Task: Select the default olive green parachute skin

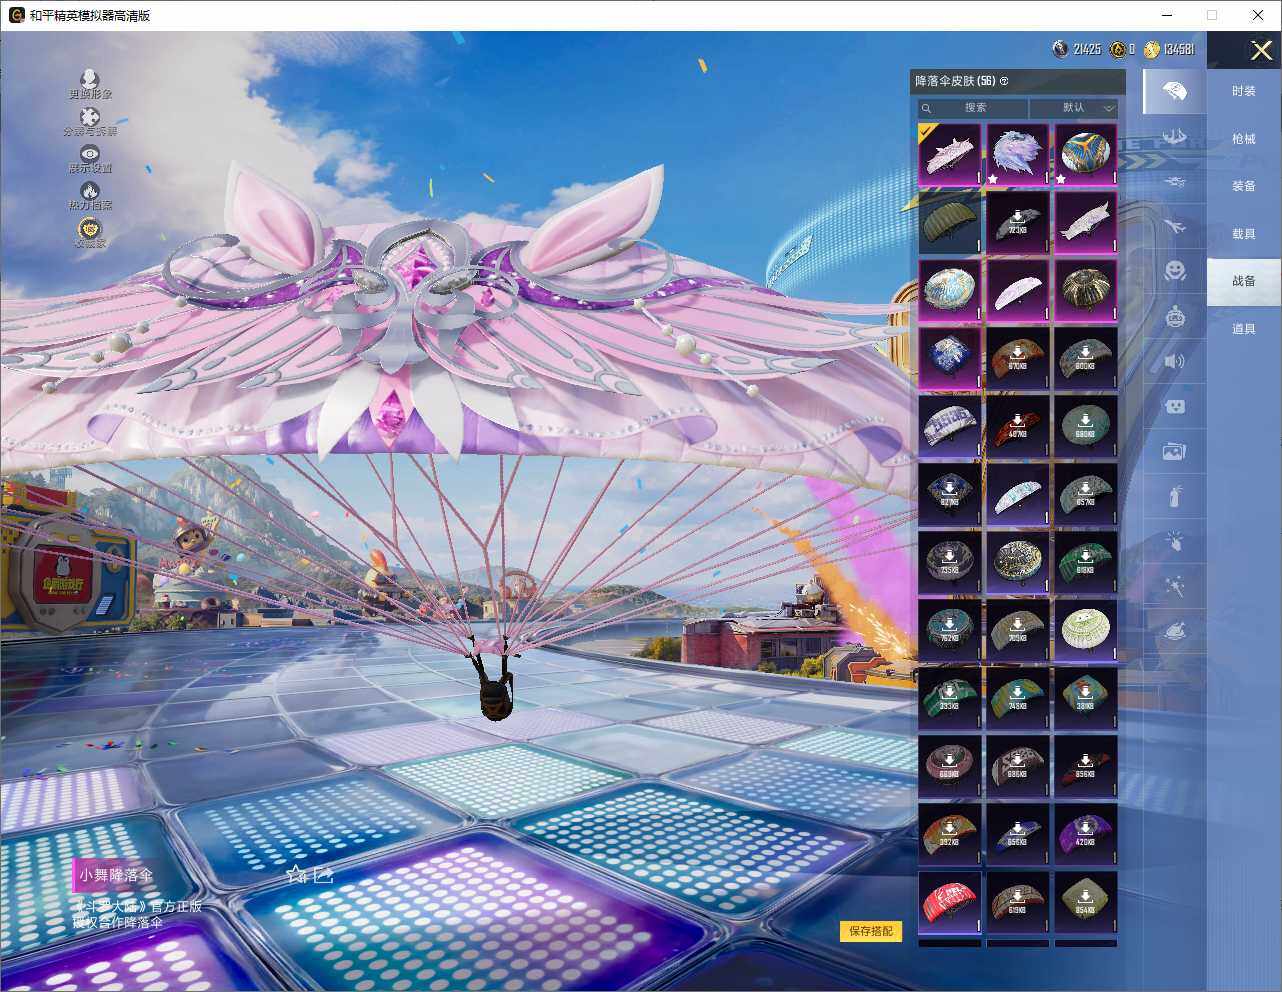Action: [x=949, y=222]
